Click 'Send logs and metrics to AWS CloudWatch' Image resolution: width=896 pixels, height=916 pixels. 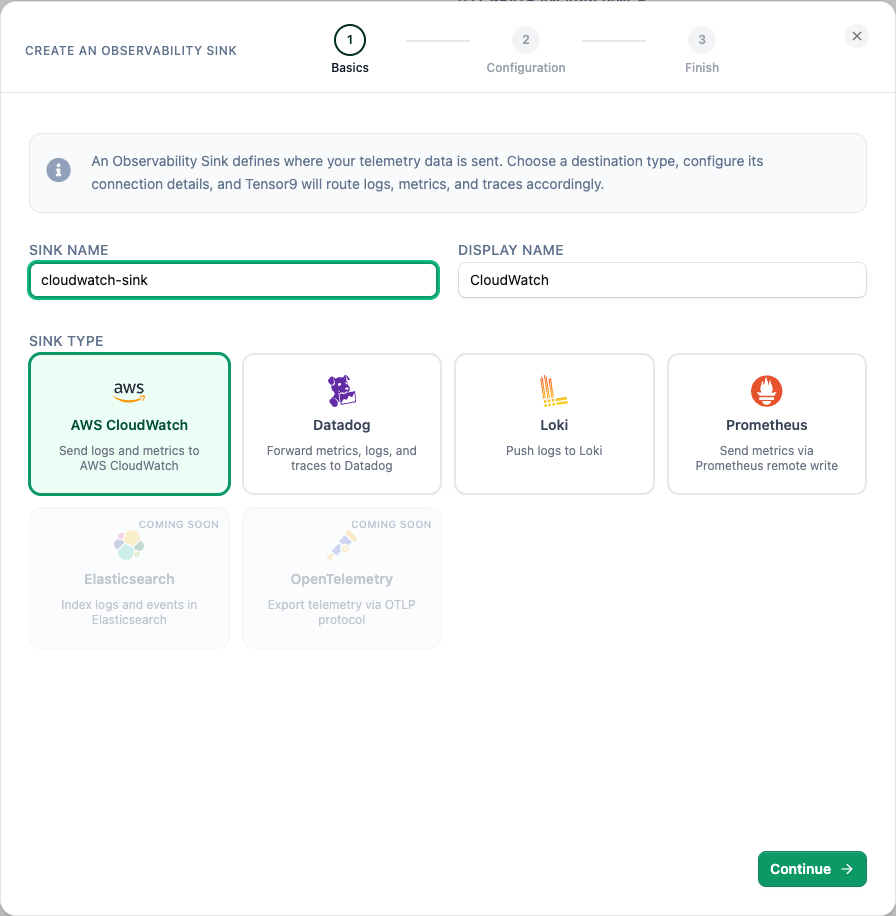pos(129,458)
